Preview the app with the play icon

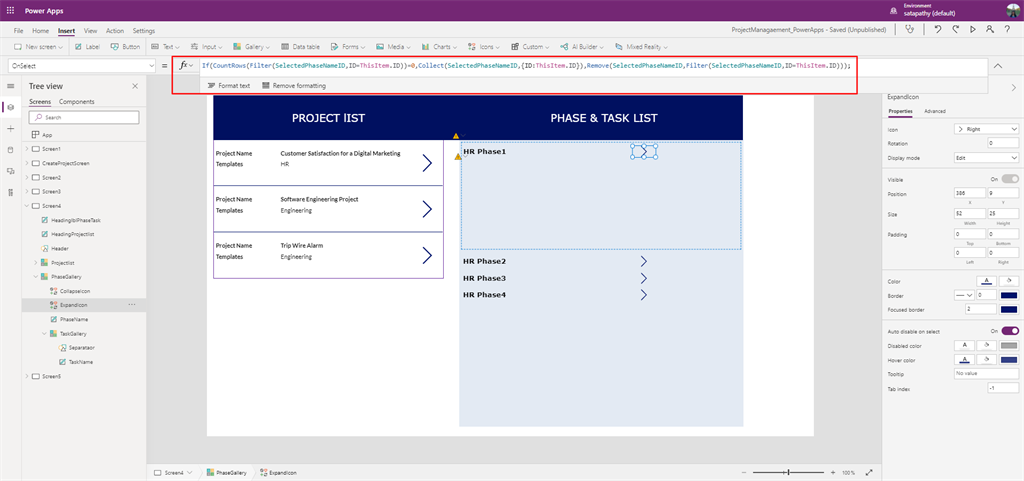(973, 29)
